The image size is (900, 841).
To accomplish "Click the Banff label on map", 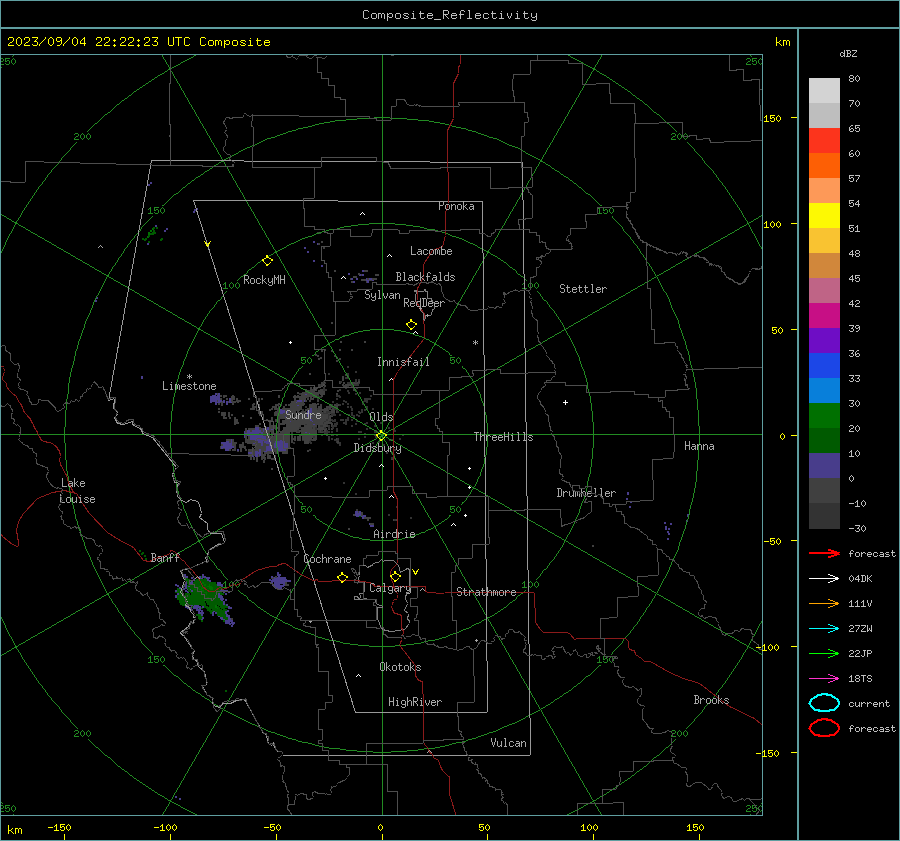I will (165, 557).
